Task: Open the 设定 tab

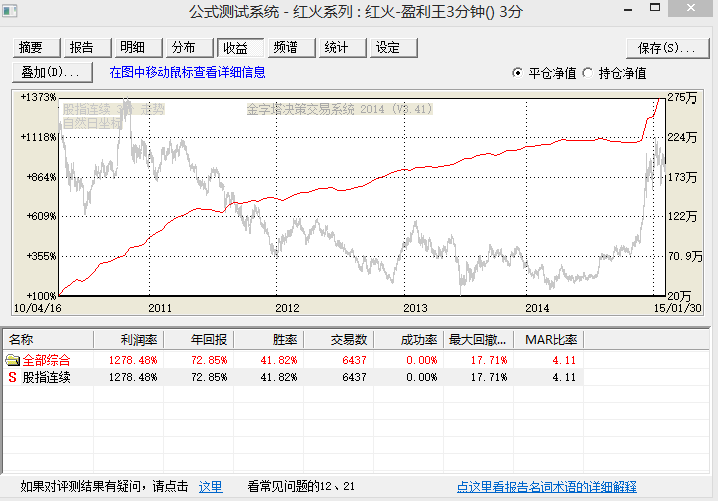Action: [389, 48]
